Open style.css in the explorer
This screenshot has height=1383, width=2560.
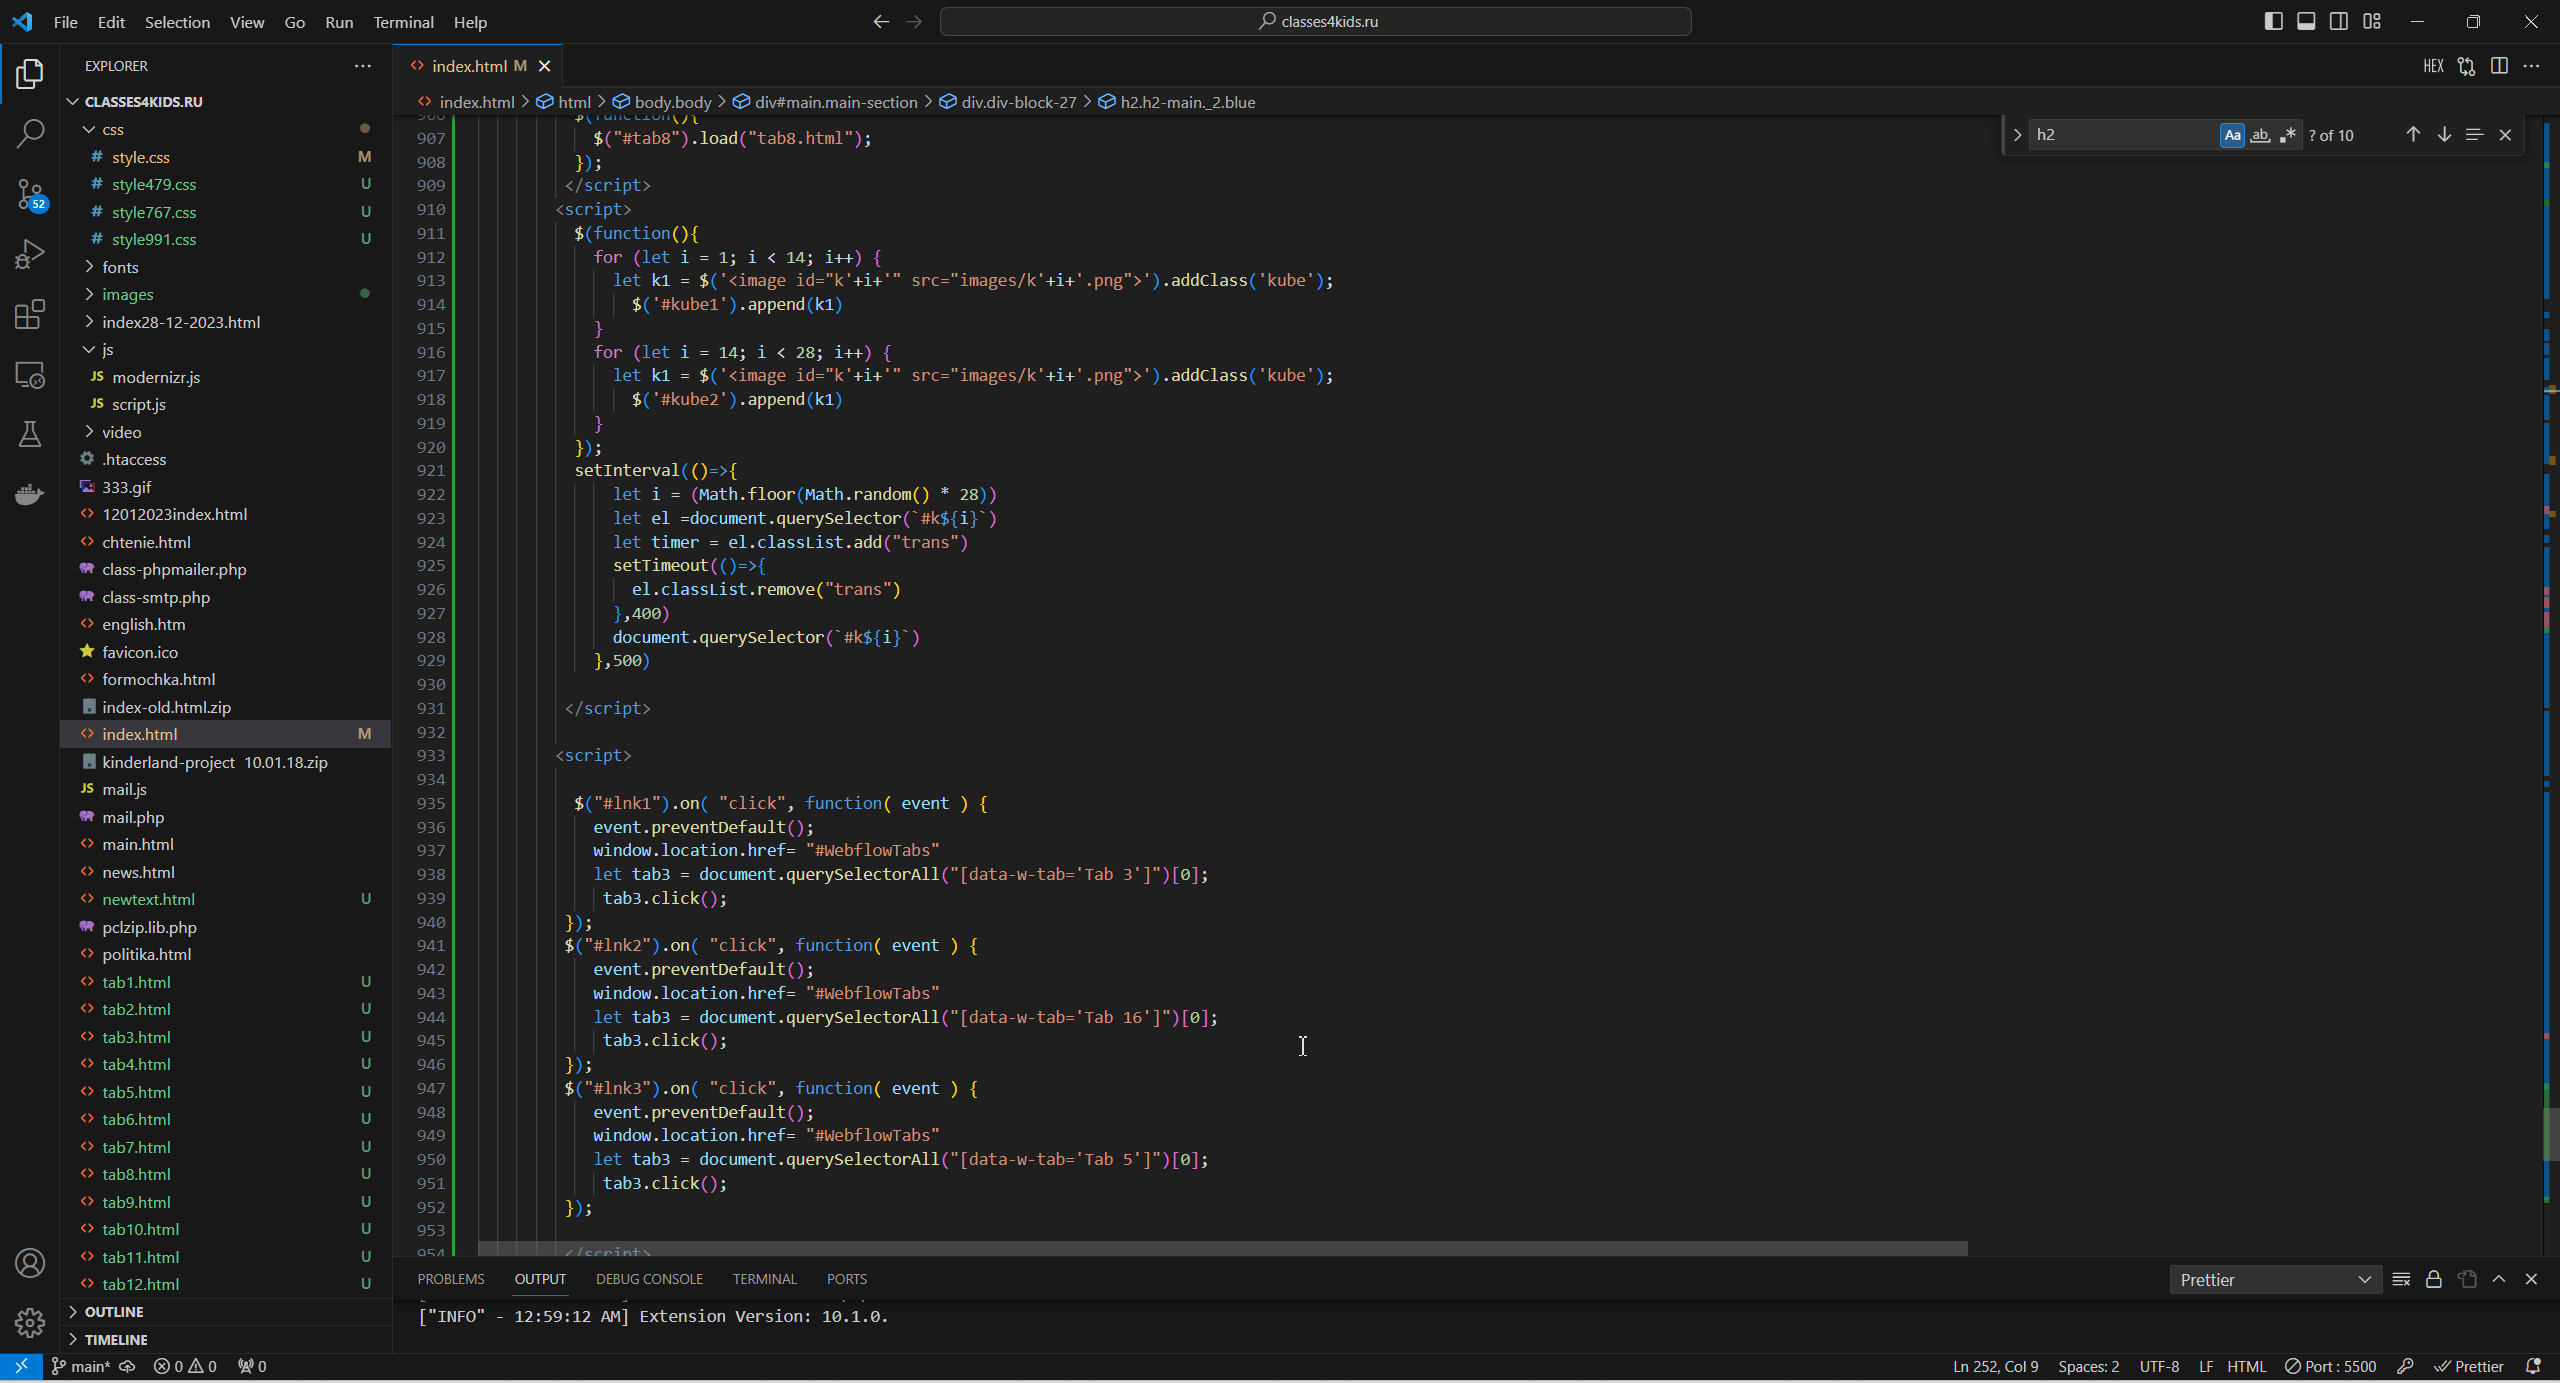(x=141, y=157)
